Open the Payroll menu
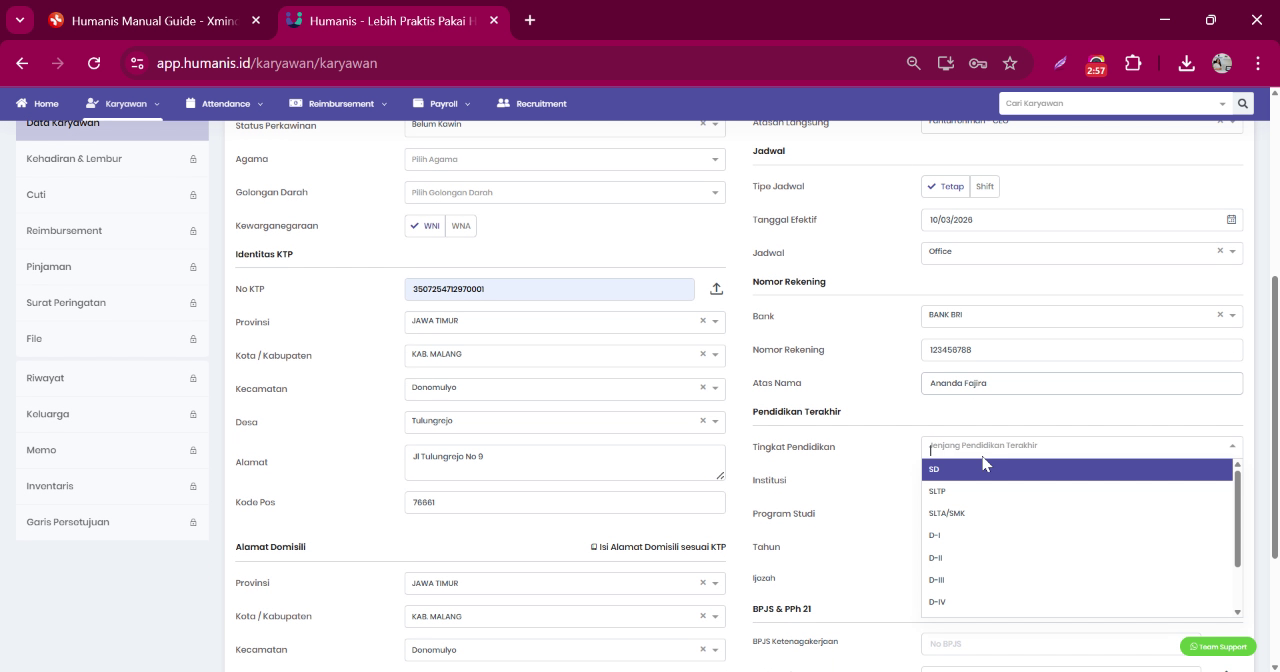Image resolution: width=1280 pixels, height=672 pixels. pyautogui.click(x=442, y=104)
